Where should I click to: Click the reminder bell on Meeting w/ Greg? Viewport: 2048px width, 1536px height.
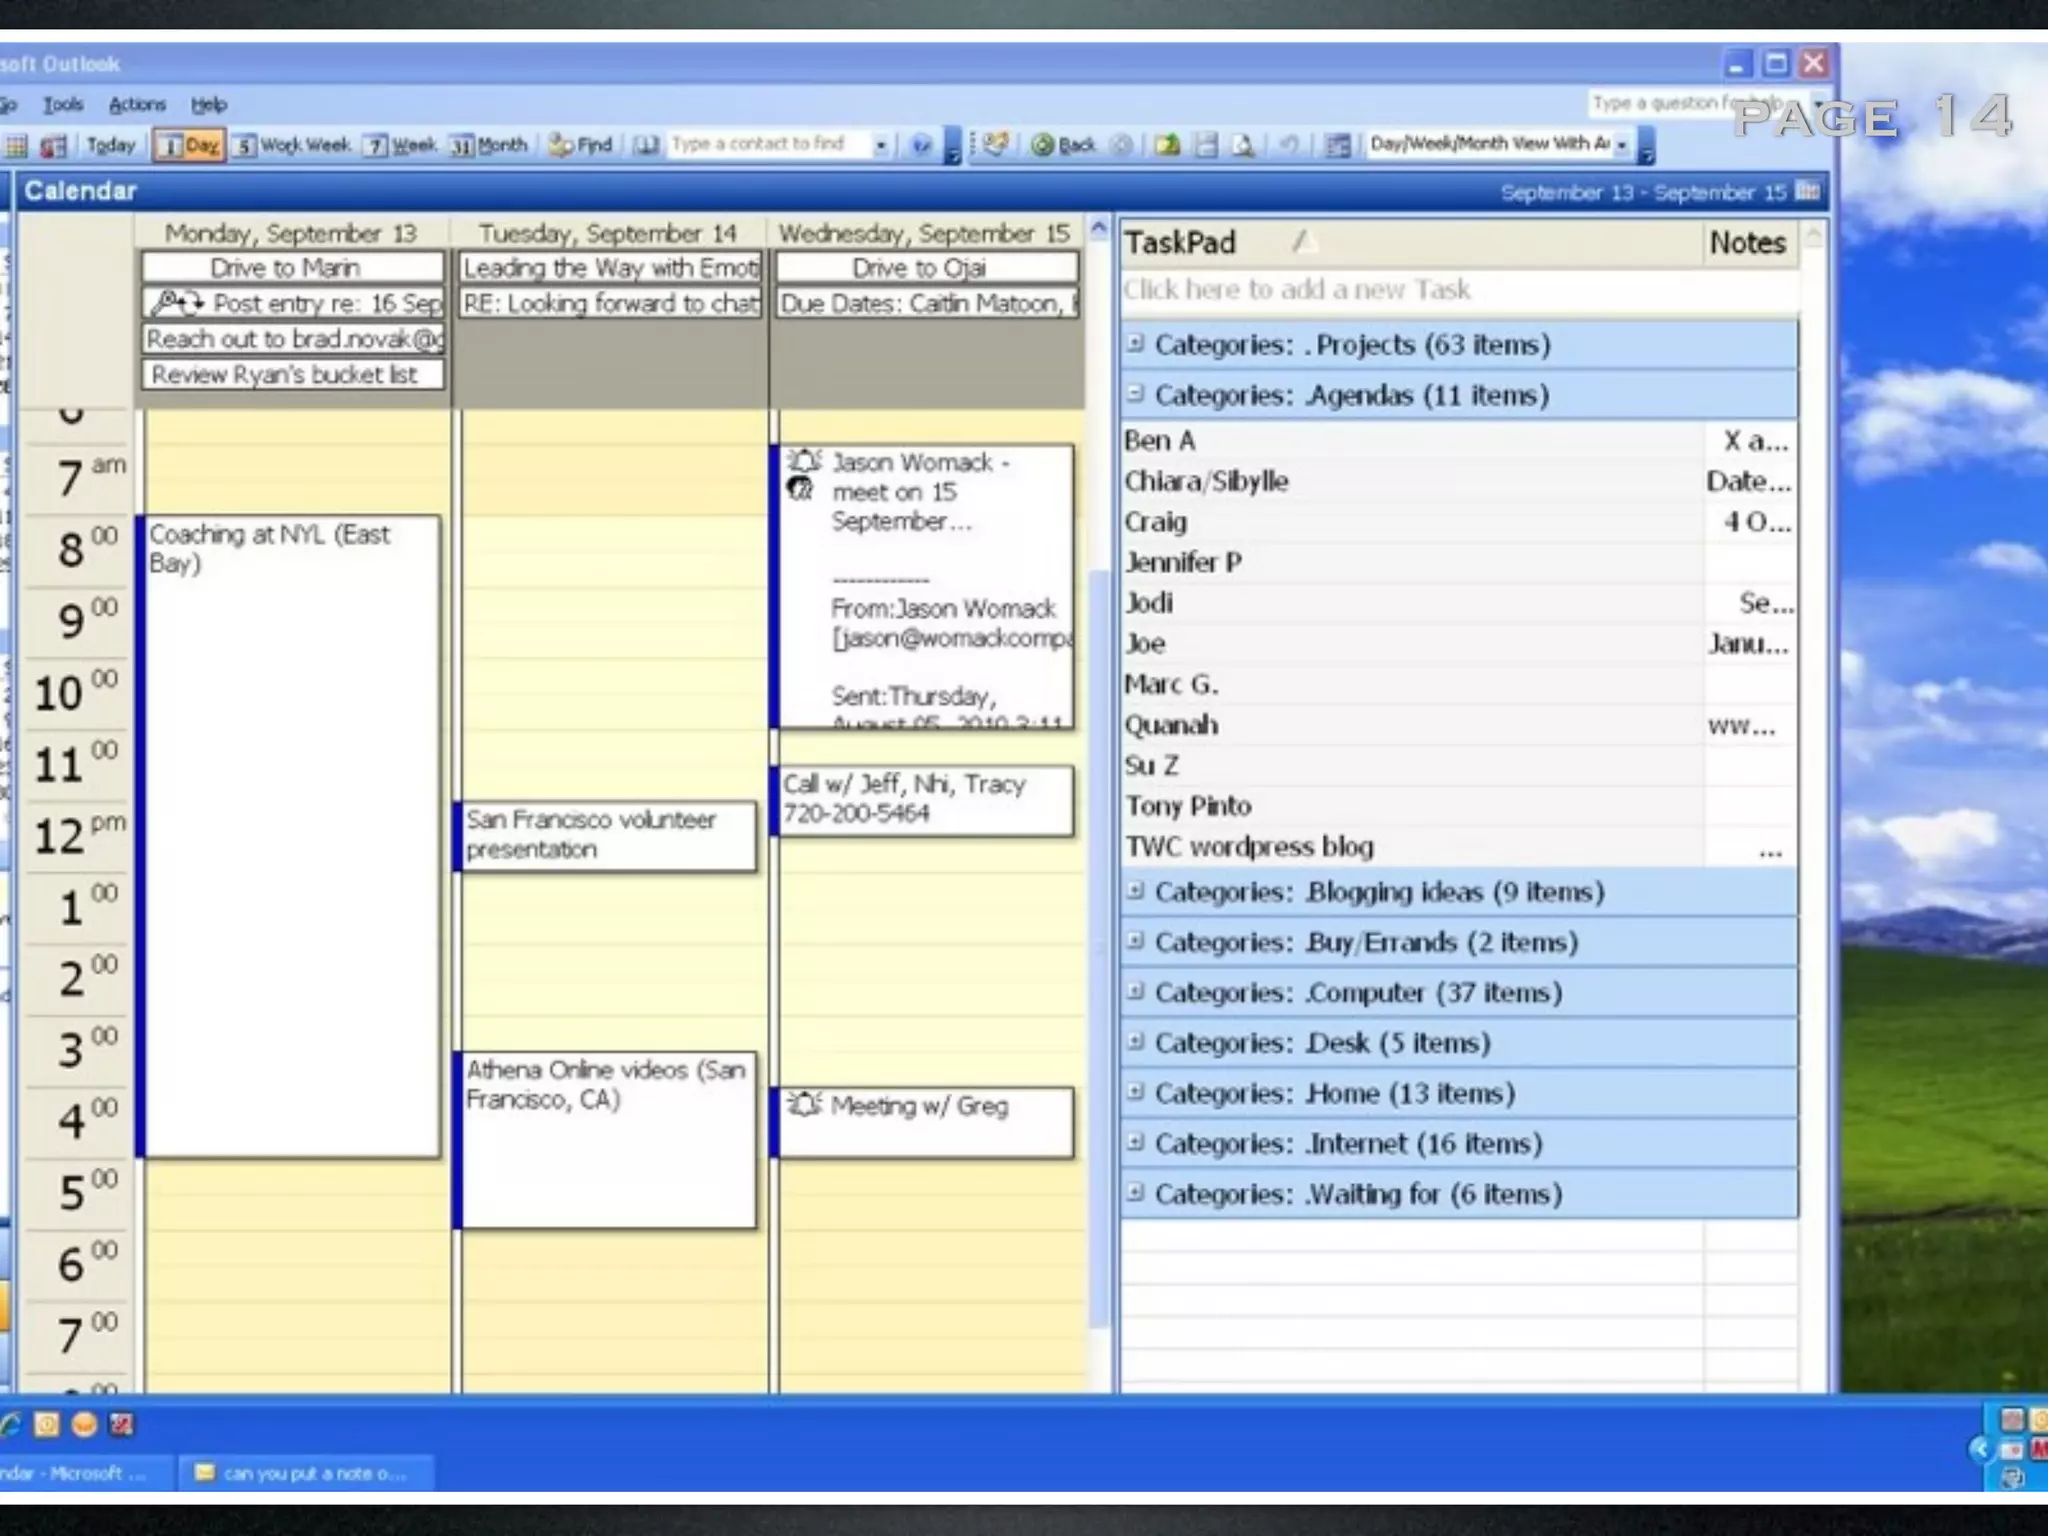pyautogui.click(x=803, y=1105)
